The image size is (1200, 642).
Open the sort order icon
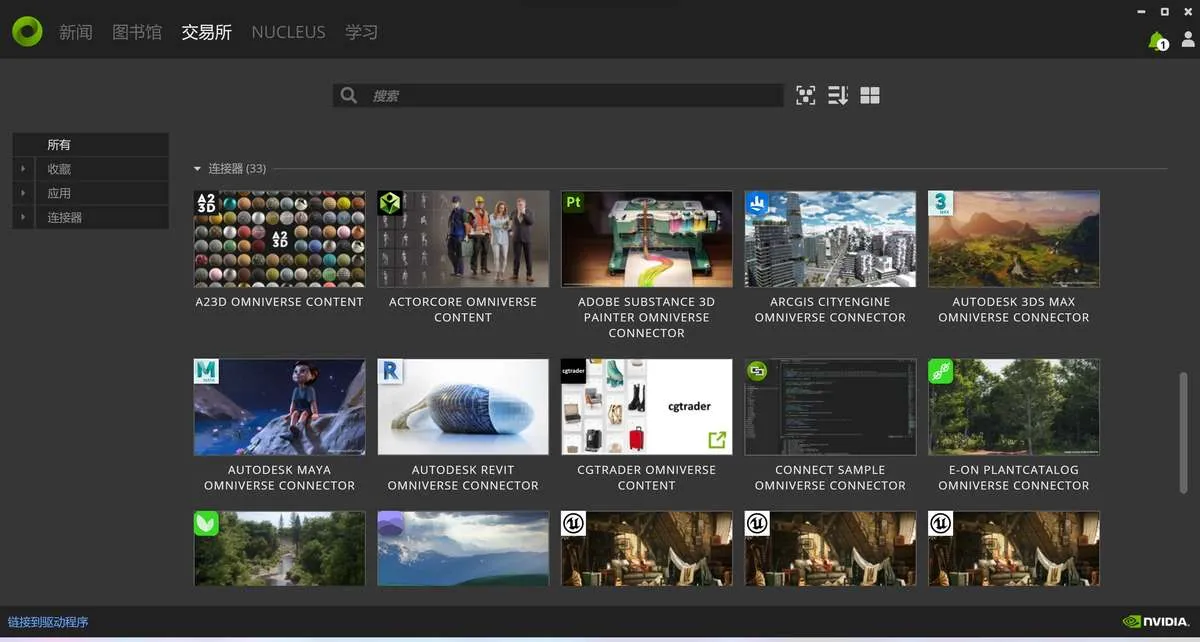pos(838,95)
